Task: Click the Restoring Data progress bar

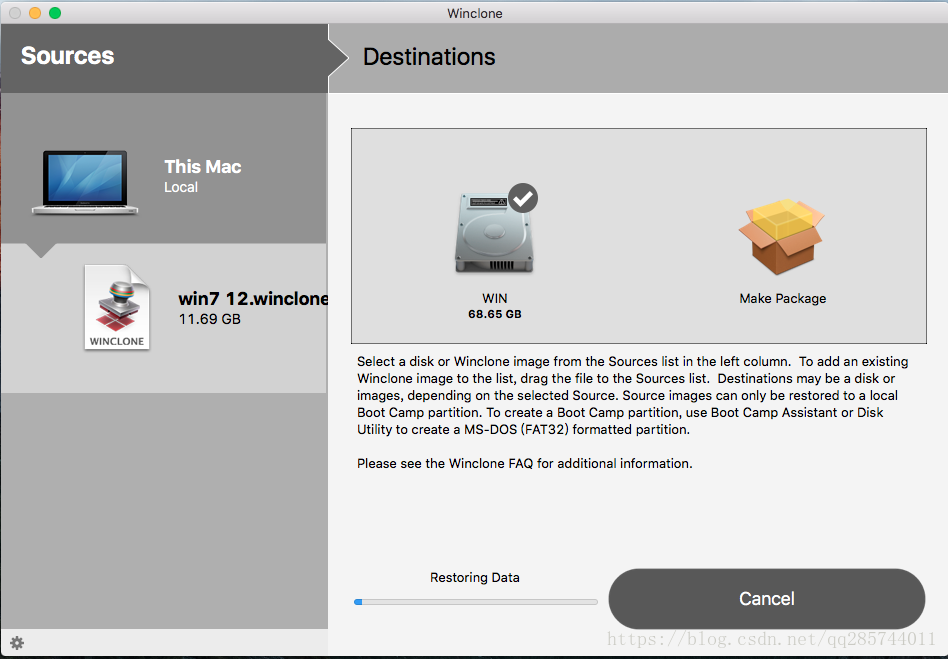Action: [476, 602]
